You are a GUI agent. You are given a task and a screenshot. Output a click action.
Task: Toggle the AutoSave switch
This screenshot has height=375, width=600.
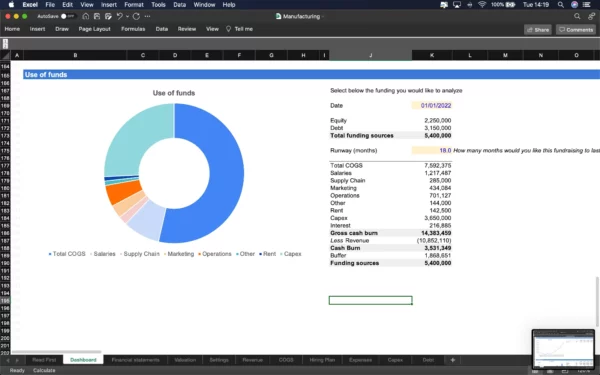point(68,16)
